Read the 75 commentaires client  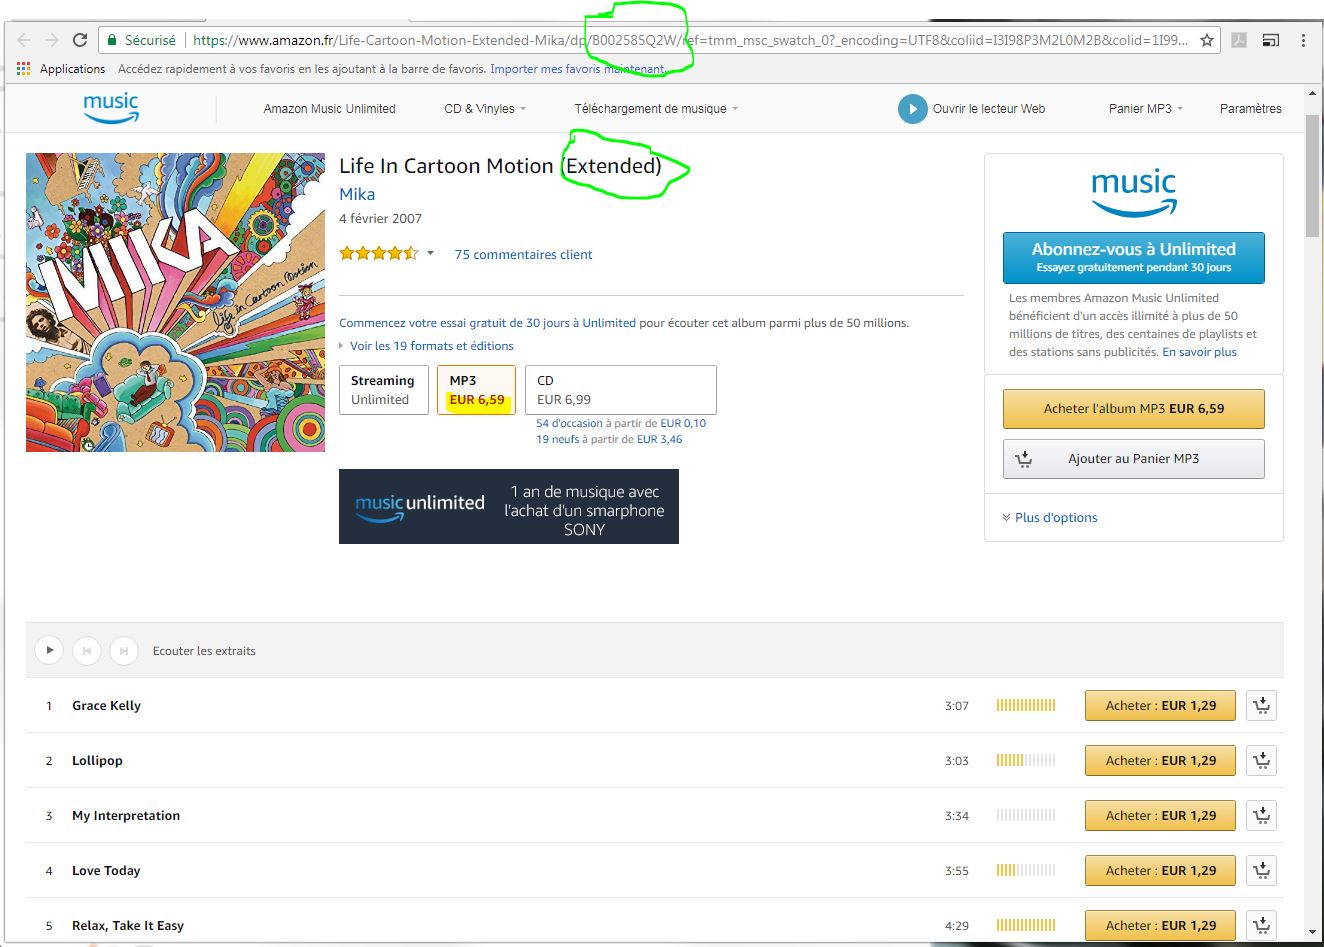[x=523, y=255]
